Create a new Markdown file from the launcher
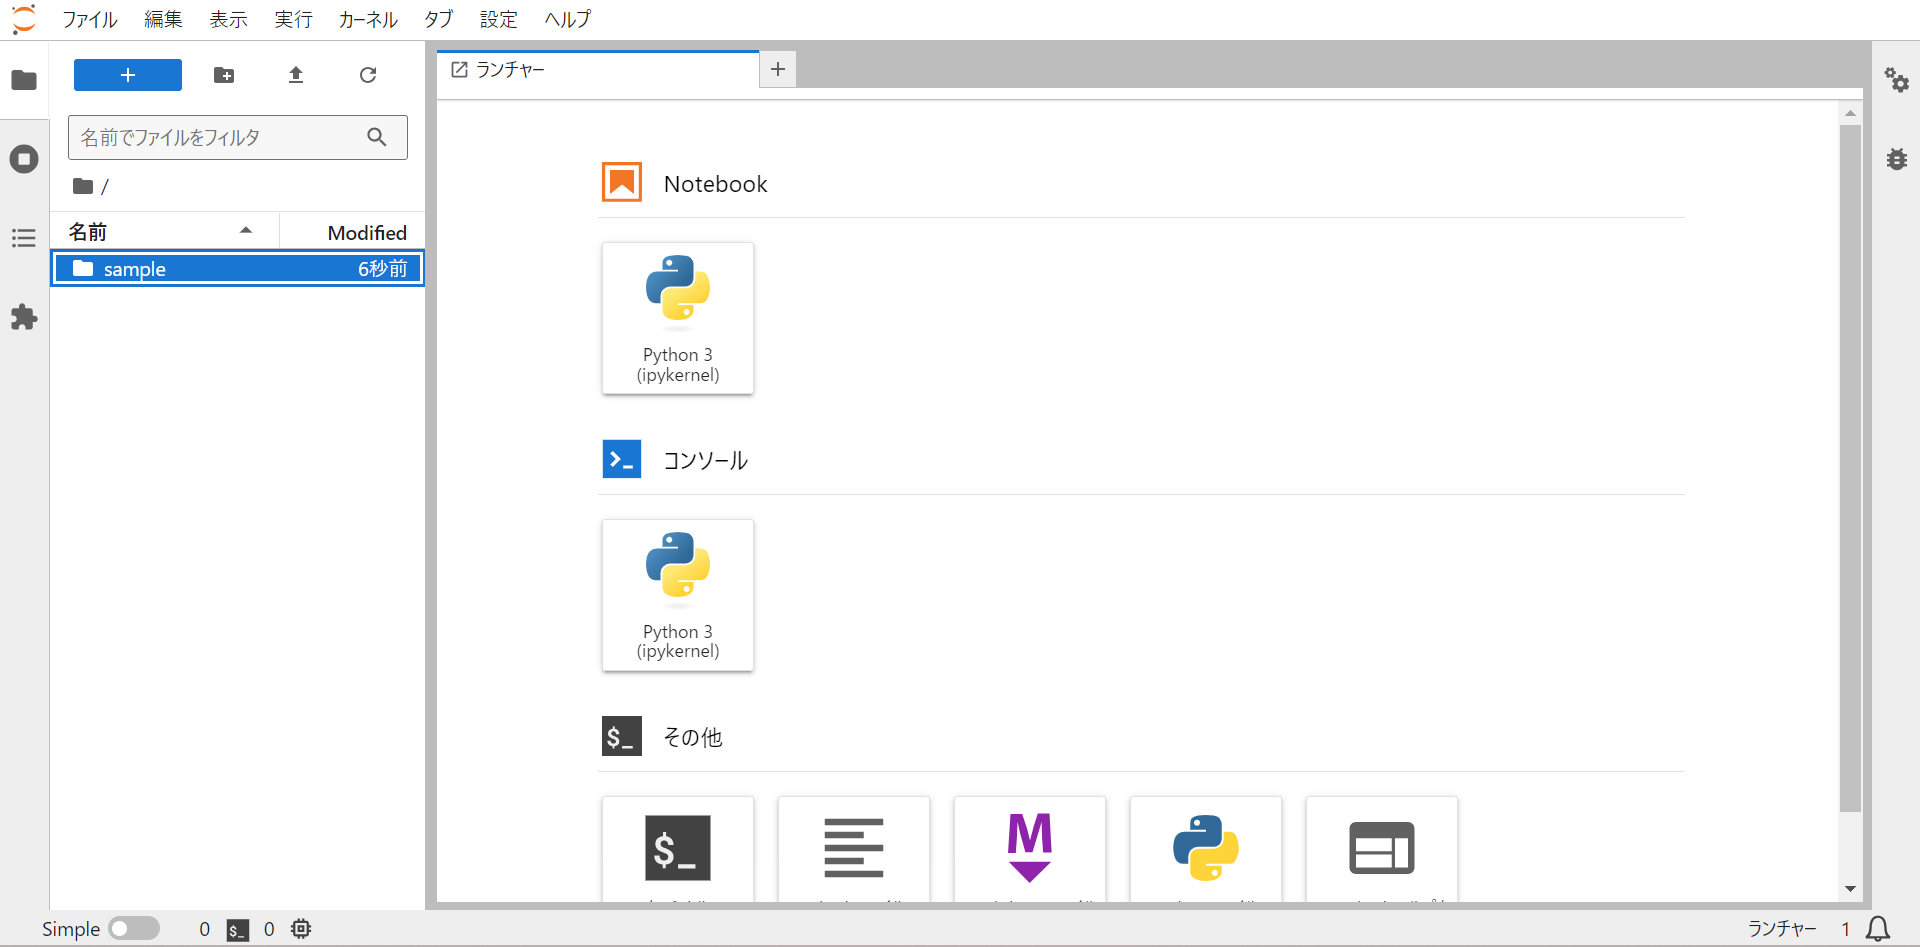This screenshot has height=947, width=1920. (1029, 848)
